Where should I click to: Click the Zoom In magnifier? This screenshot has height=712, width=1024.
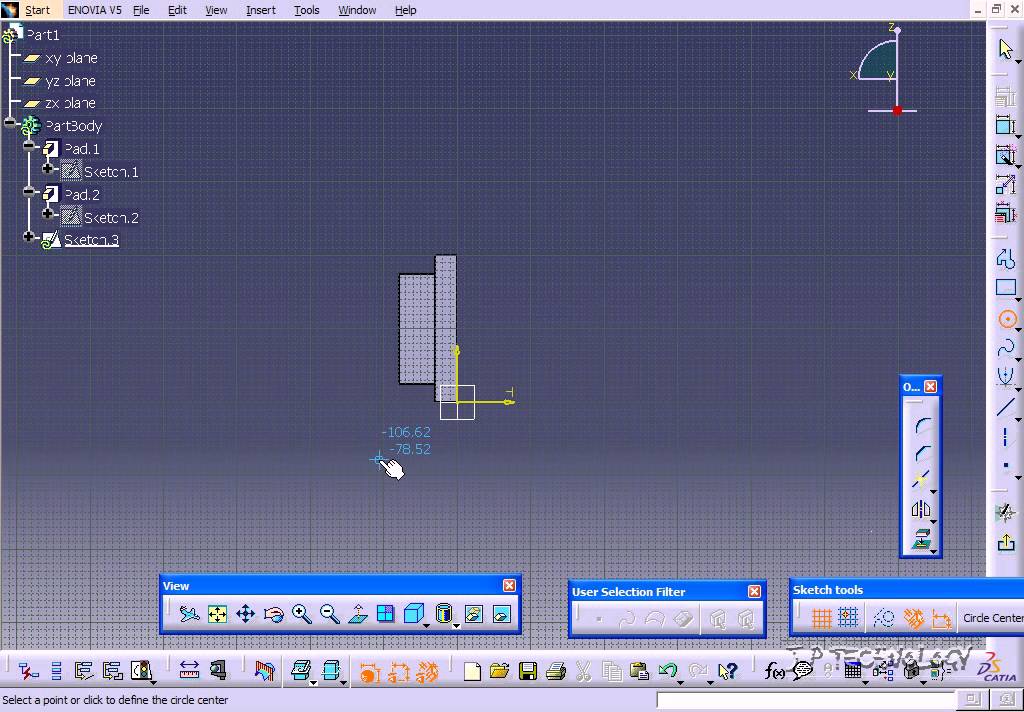[x=302, y=614]
